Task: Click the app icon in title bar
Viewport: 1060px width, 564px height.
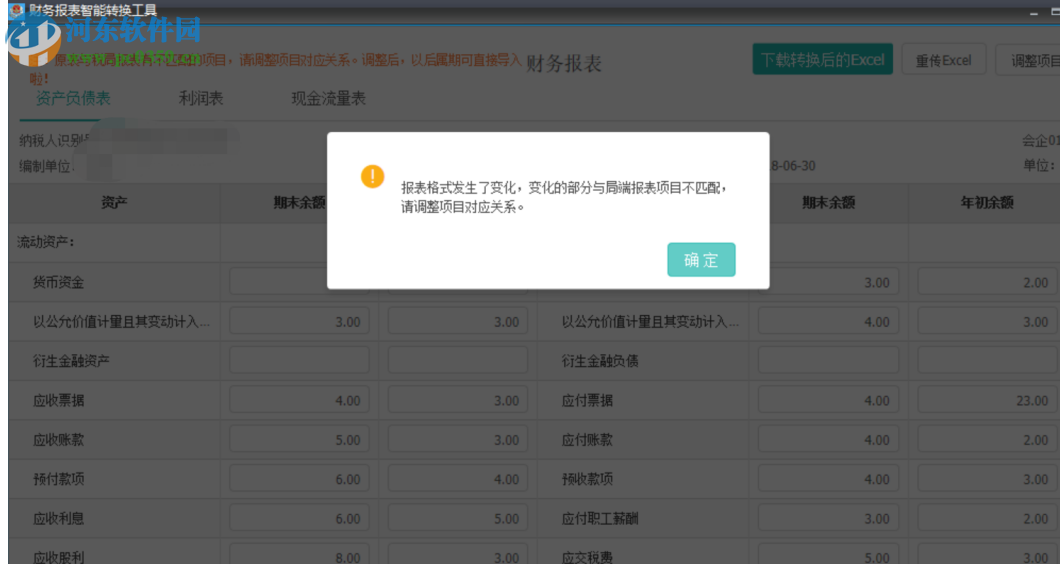Action: (x=16, y=10)
